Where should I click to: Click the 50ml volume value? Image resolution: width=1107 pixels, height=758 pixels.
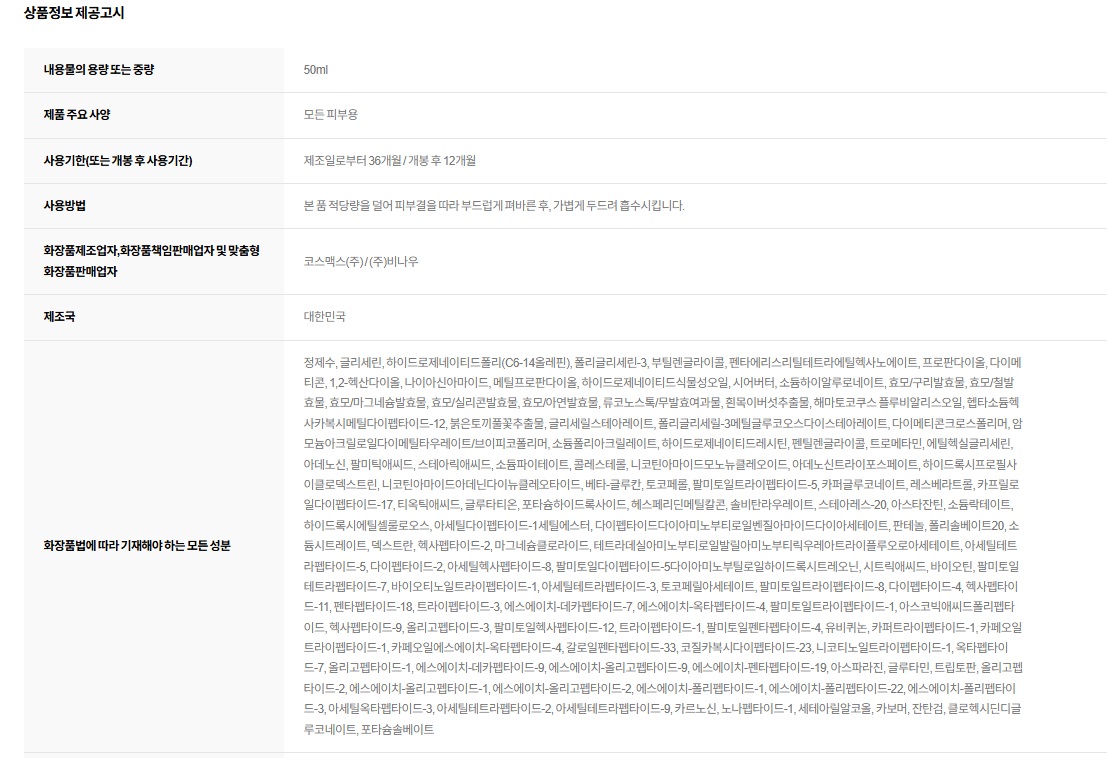(x=316, y=69)
